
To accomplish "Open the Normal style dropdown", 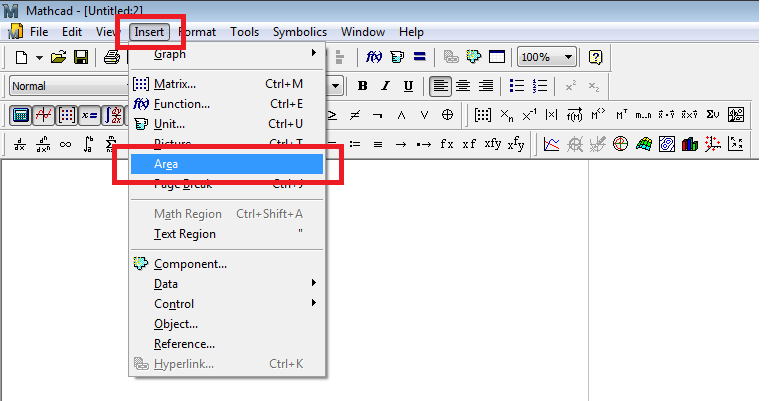I will pos(69,86).
